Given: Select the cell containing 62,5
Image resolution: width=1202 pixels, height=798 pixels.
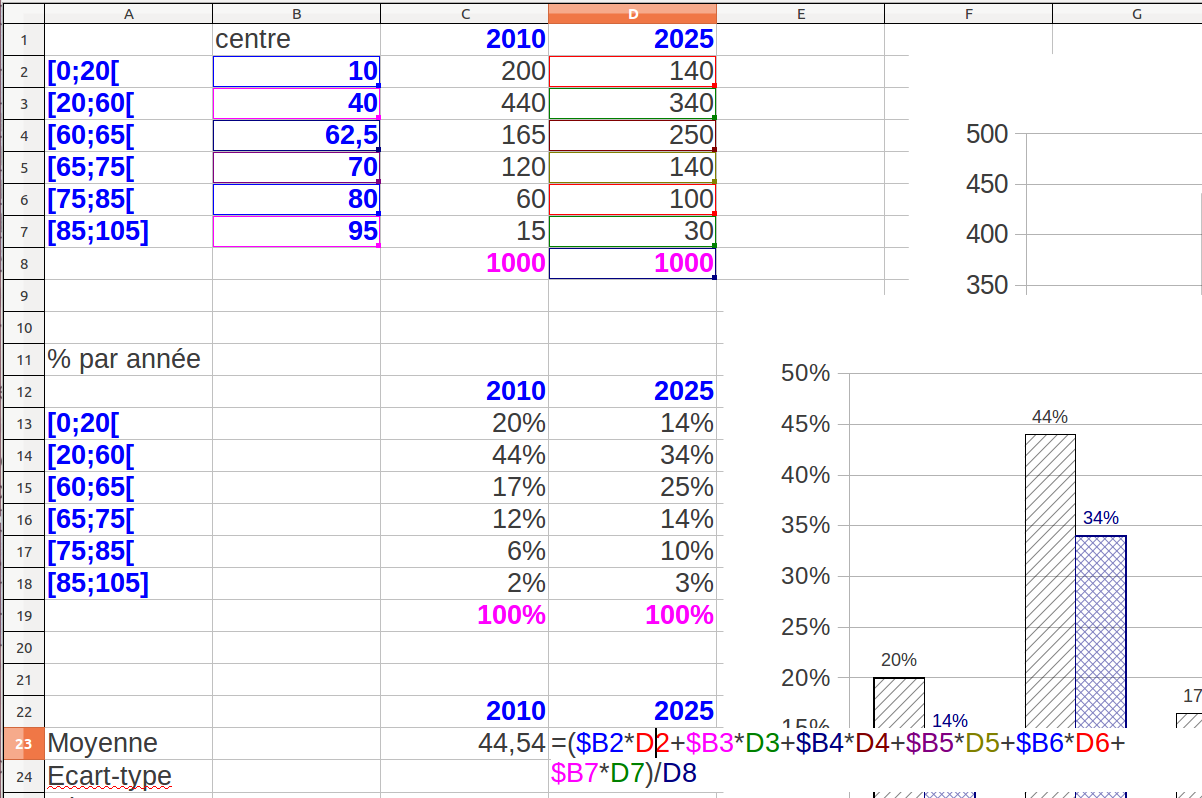Looking at the screenshot, I should 296,135.
